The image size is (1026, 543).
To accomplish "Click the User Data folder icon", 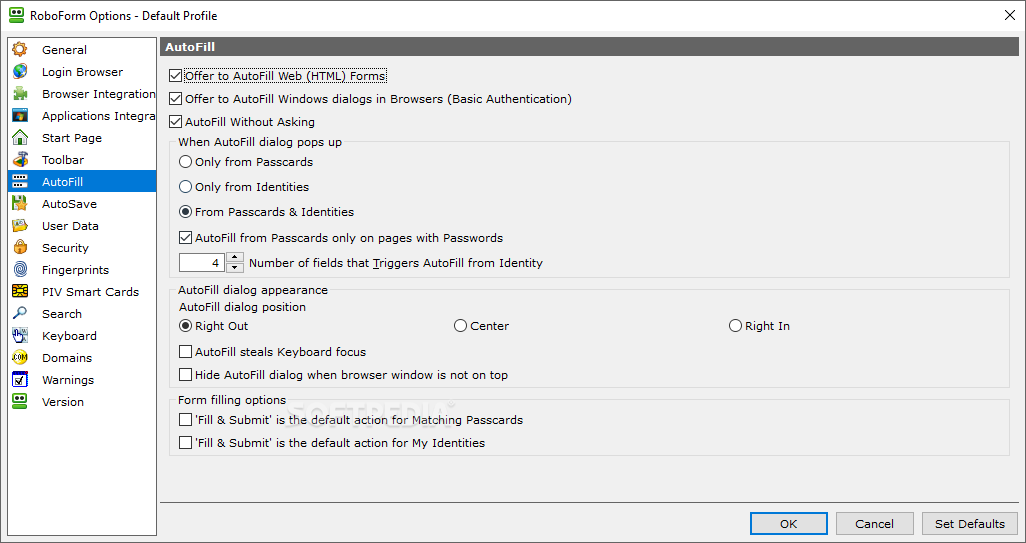I will click(20, 226).
